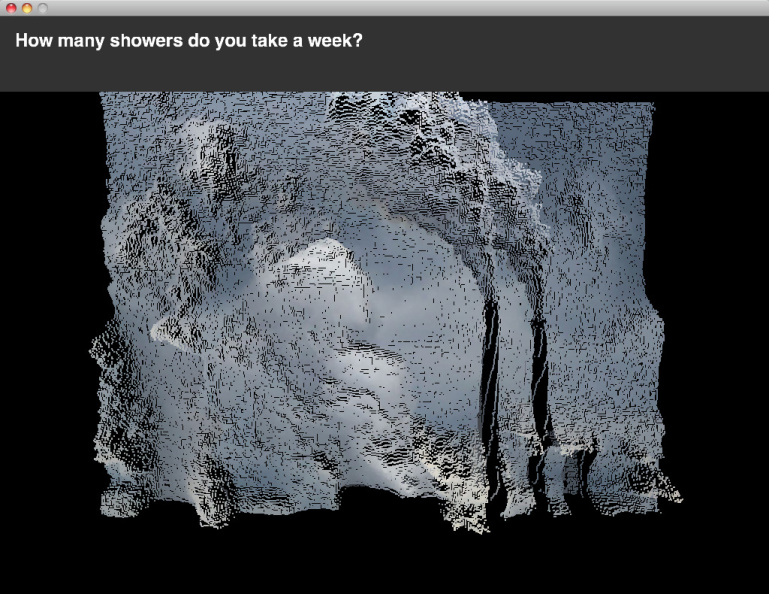Click the grayed-out zoom window button

(x=43, y=8)
